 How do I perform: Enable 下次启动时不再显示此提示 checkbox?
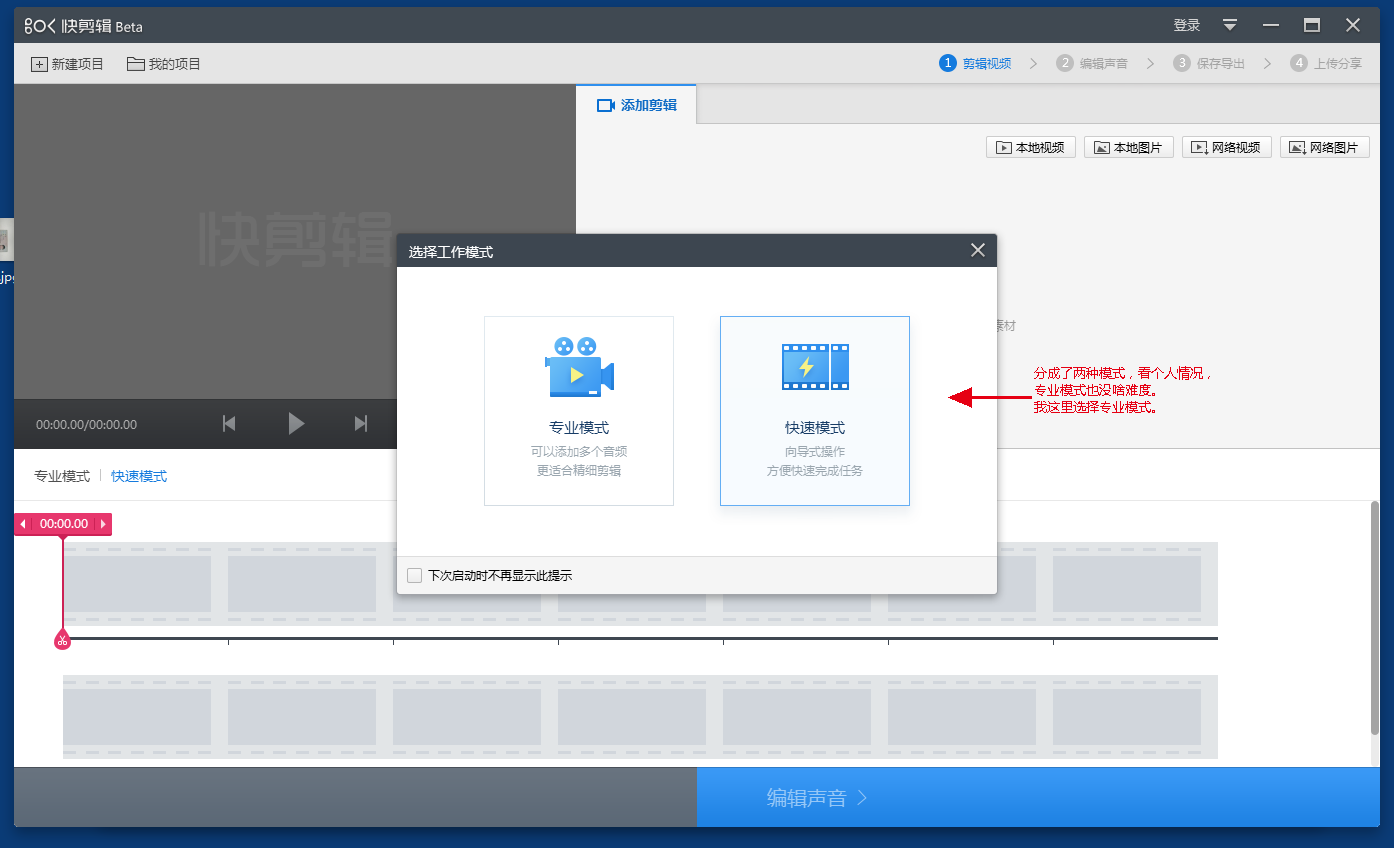(x=415, y=575)
